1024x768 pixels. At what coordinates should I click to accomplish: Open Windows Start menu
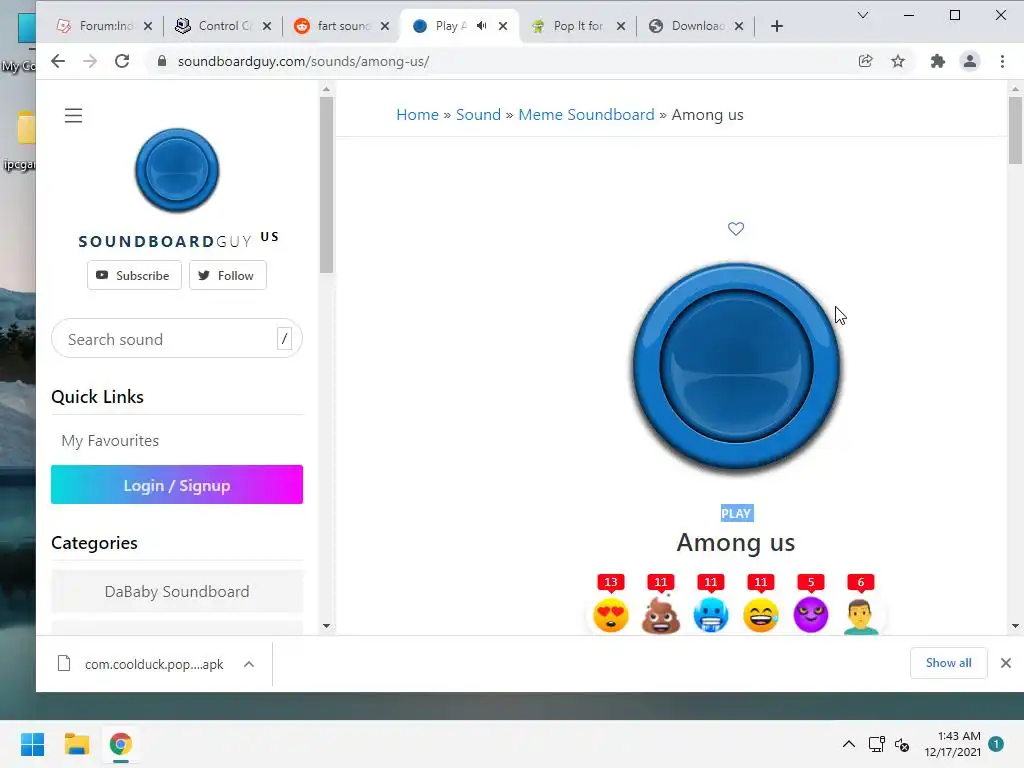(33, 744)
